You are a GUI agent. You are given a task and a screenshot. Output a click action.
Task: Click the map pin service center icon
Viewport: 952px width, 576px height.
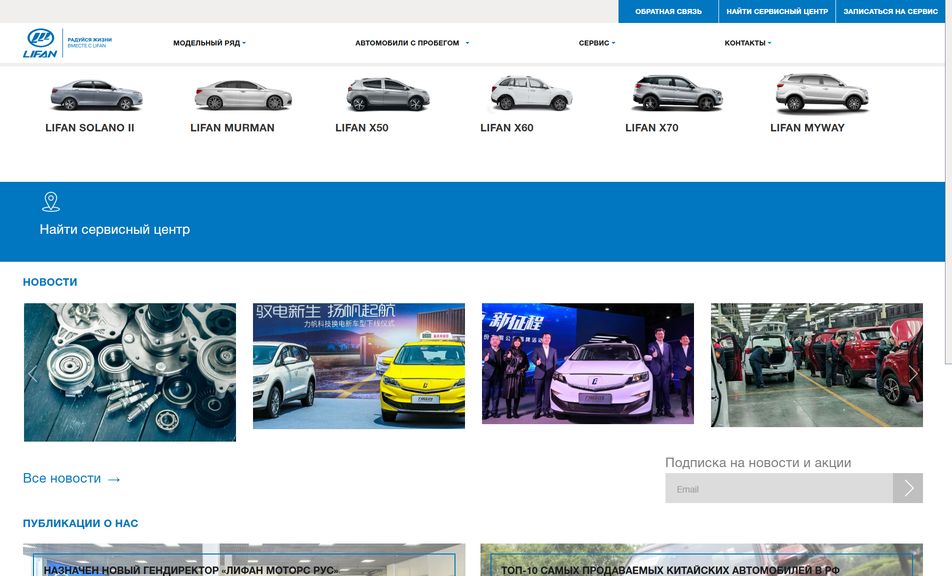click(51, 202)
